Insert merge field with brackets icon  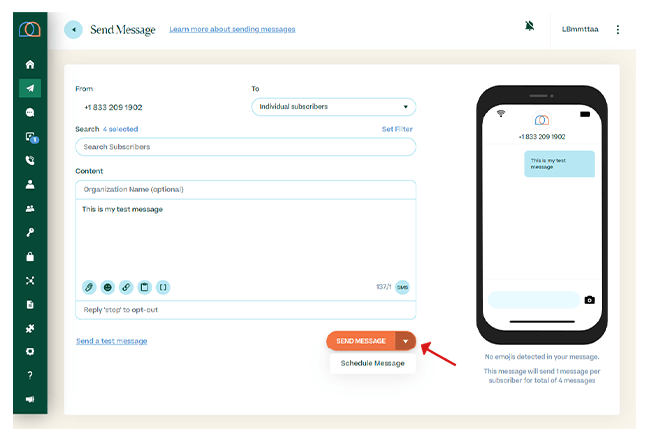coord(163,287)
